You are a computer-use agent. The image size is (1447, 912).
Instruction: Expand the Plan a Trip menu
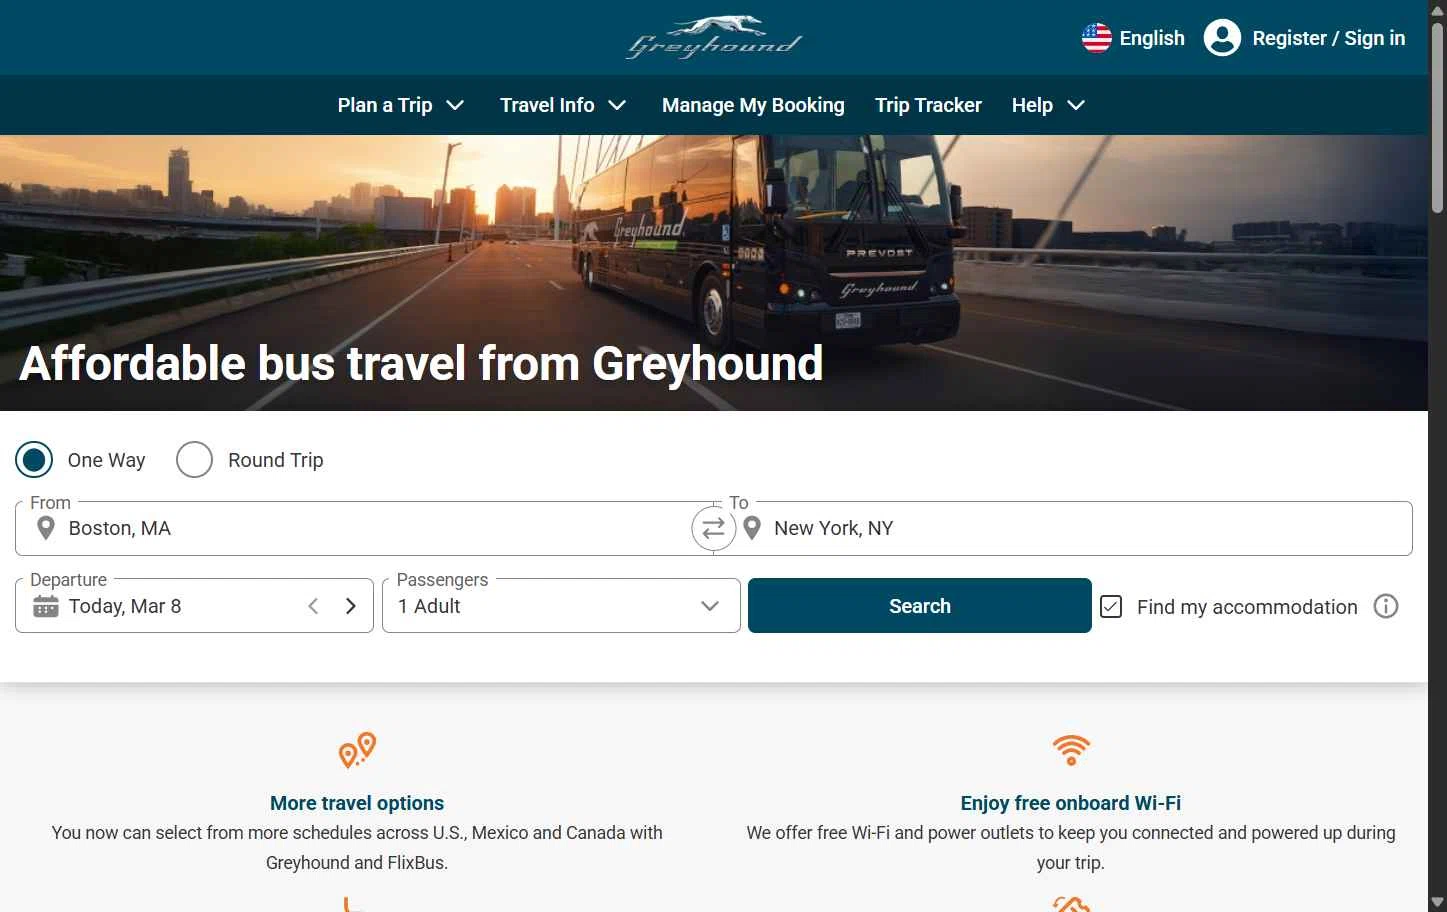pos(401,105)
